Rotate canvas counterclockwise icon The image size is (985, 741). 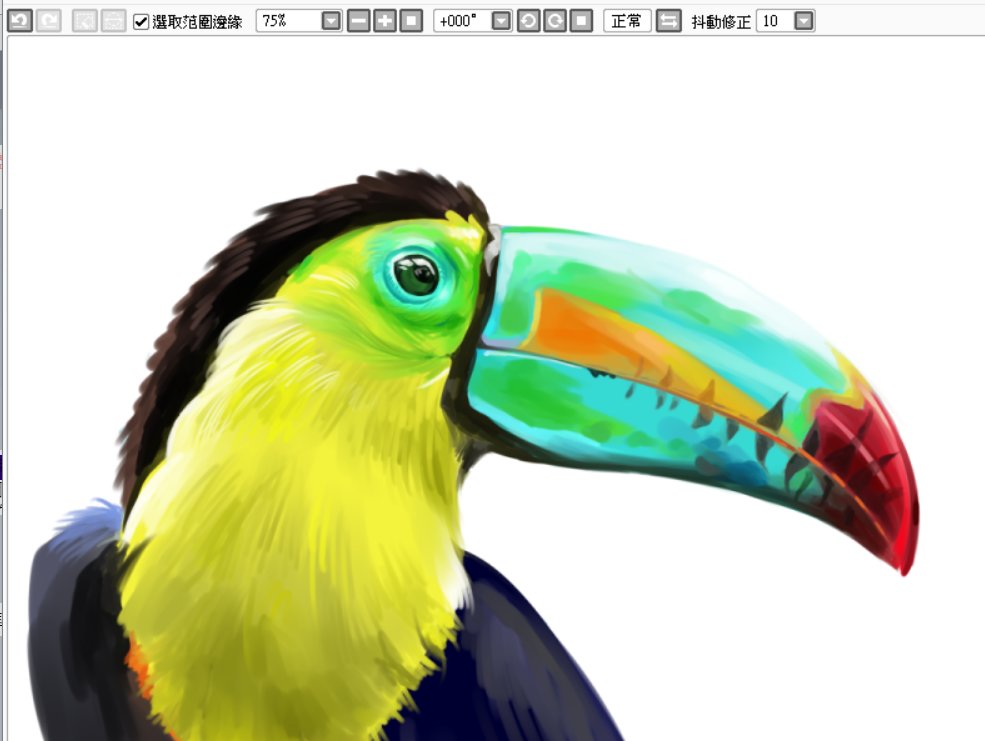click(x=528, y=21)
